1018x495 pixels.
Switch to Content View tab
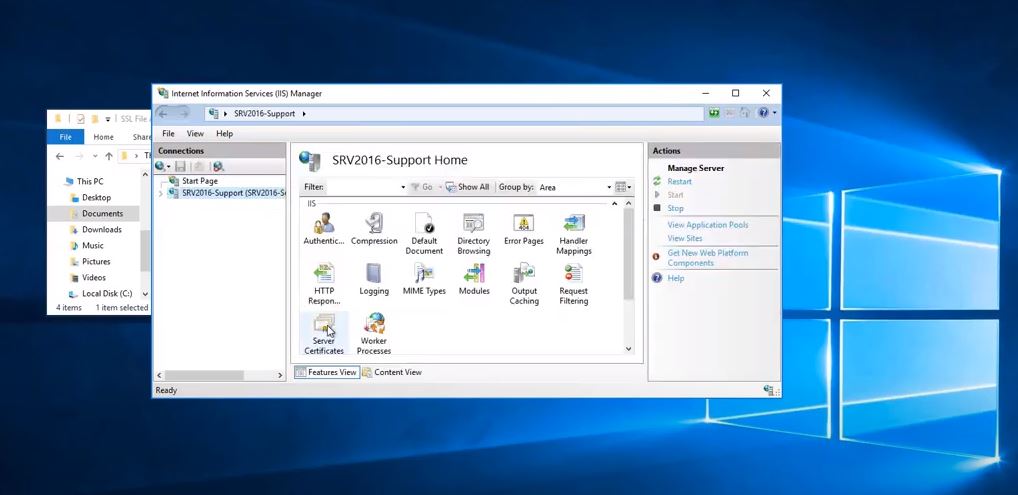(392, 372)
